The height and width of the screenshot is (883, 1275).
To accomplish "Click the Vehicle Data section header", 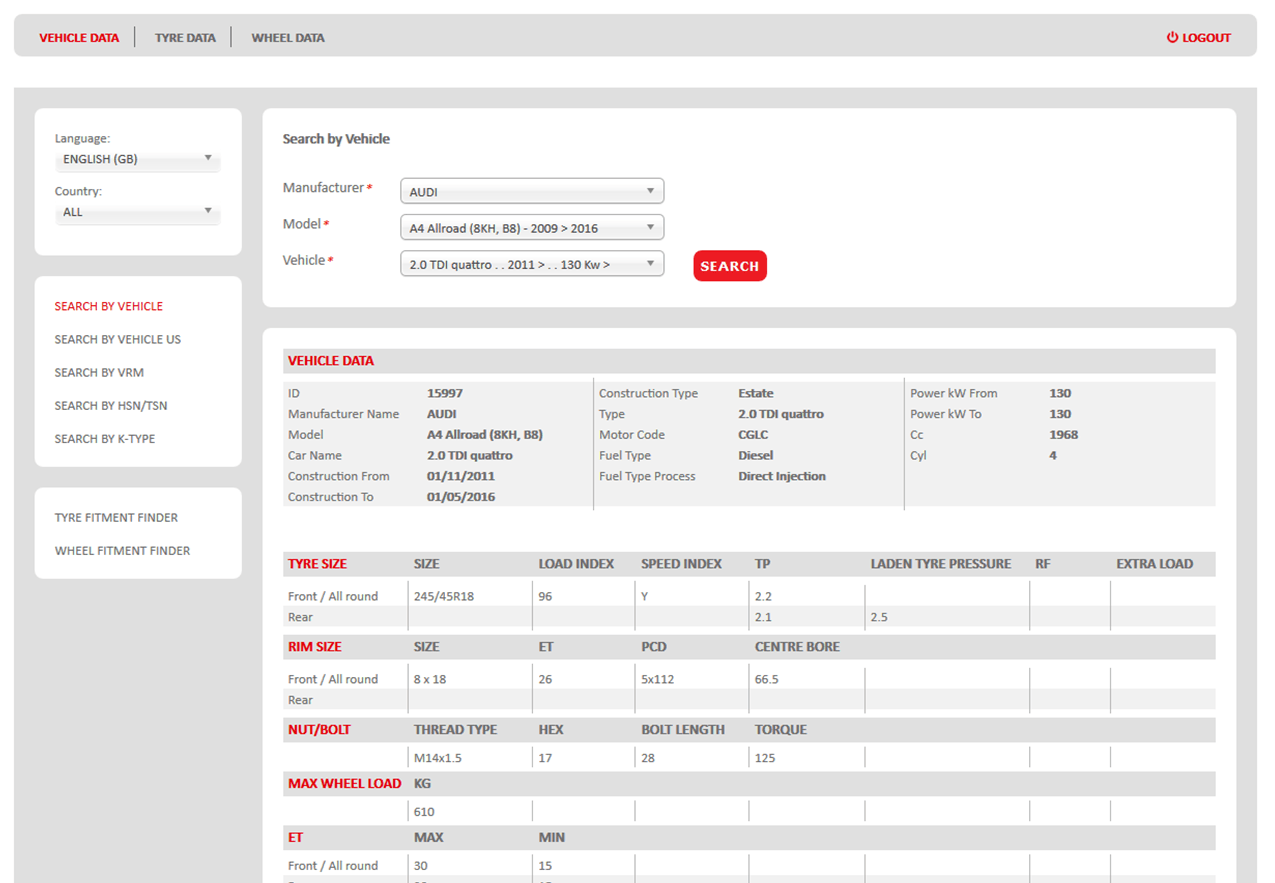I will pyautogui.click(x=331, y=361).
